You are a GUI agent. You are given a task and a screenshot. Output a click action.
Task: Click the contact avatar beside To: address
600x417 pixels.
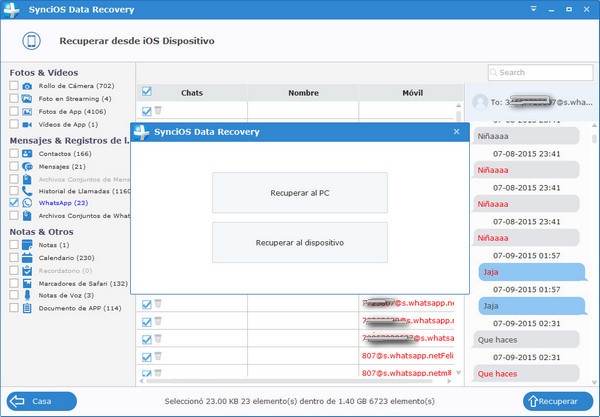pyautogui.click(x=480, y=102)
